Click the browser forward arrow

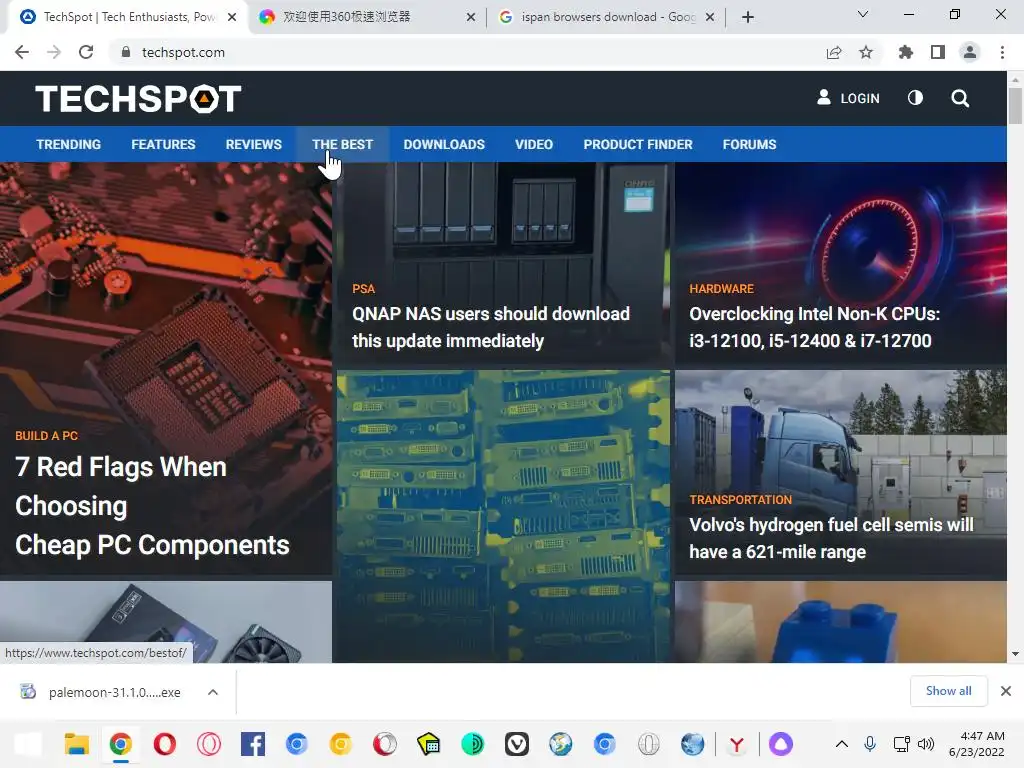tap(54, 52)
